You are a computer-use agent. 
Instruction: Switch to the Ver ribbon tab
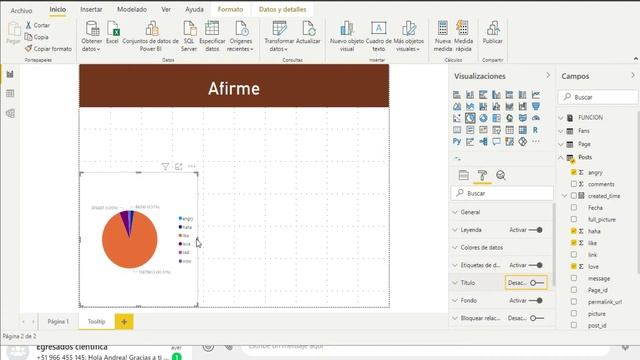[166, 9]
